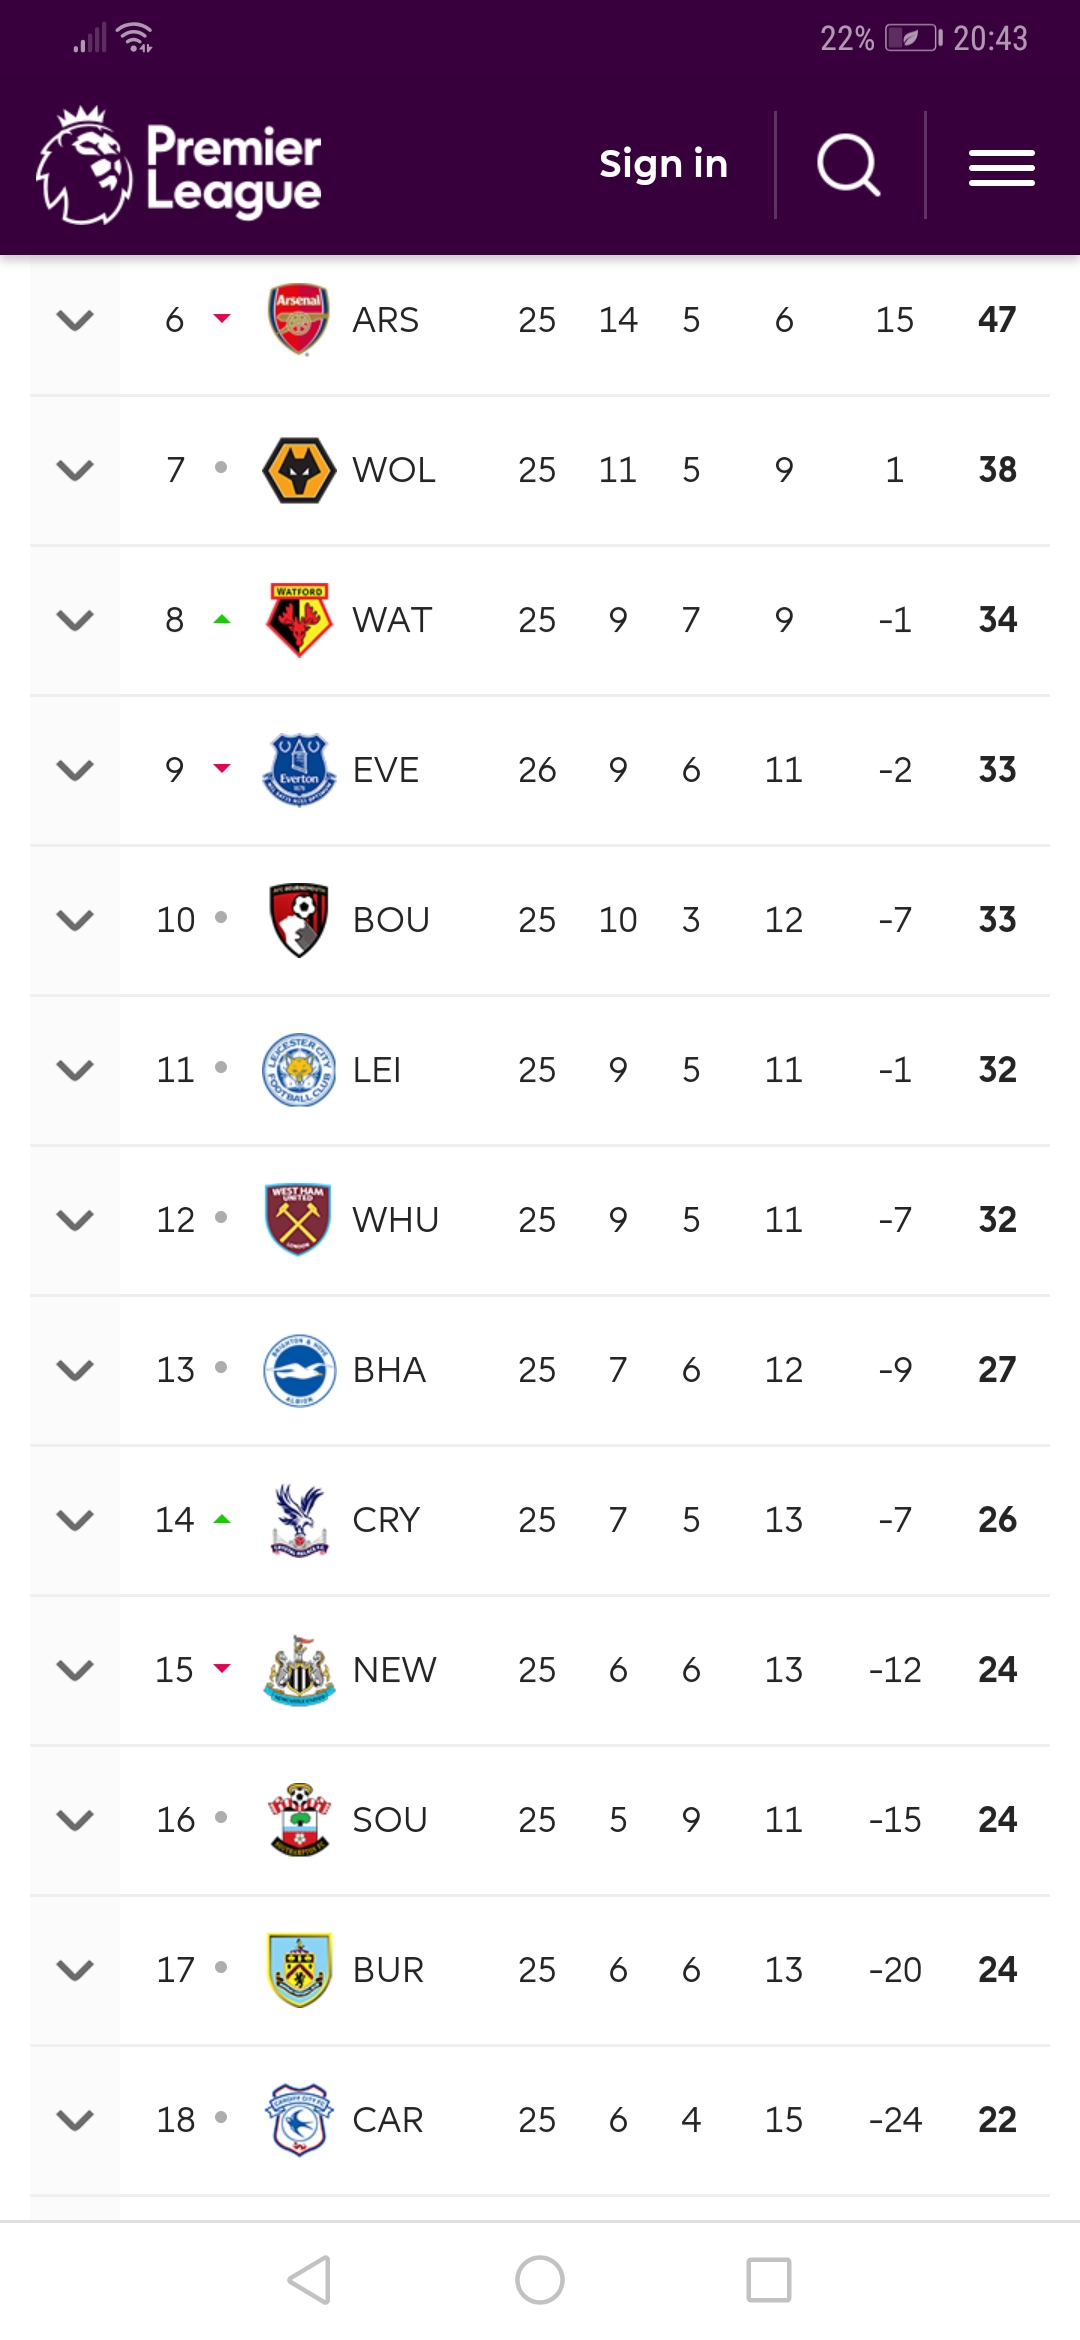Select the Wolves club crest

[x=298, y=469]
